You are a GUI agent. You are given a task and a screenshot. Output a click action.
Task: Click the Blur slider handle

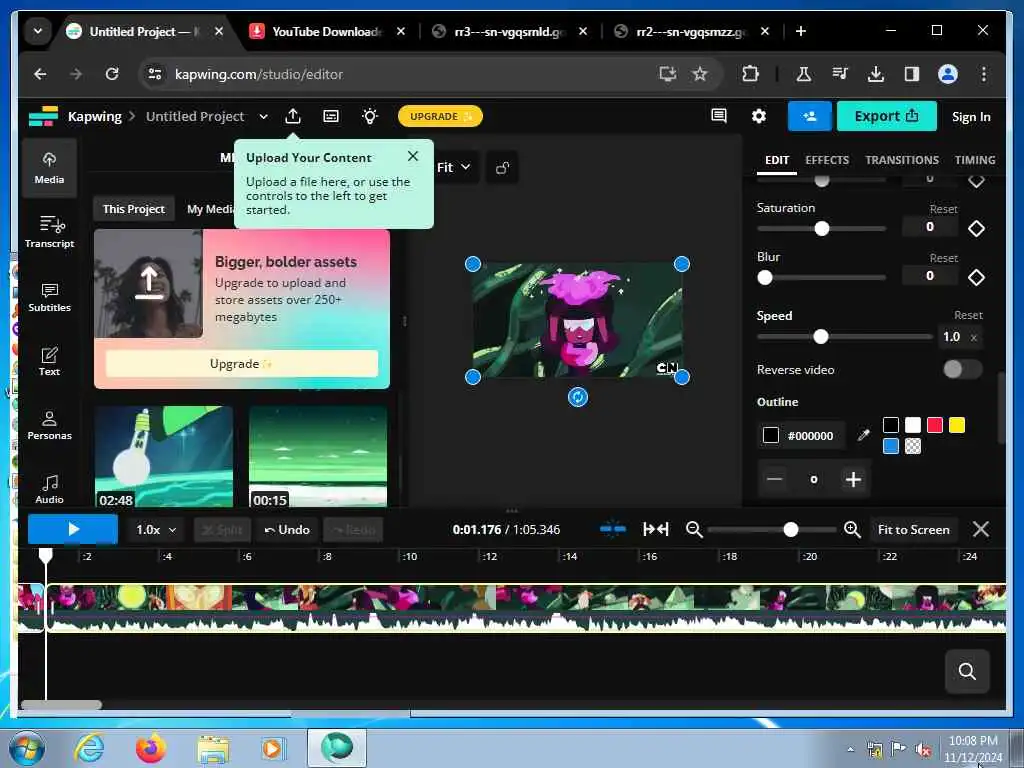(x=765, y=278)
